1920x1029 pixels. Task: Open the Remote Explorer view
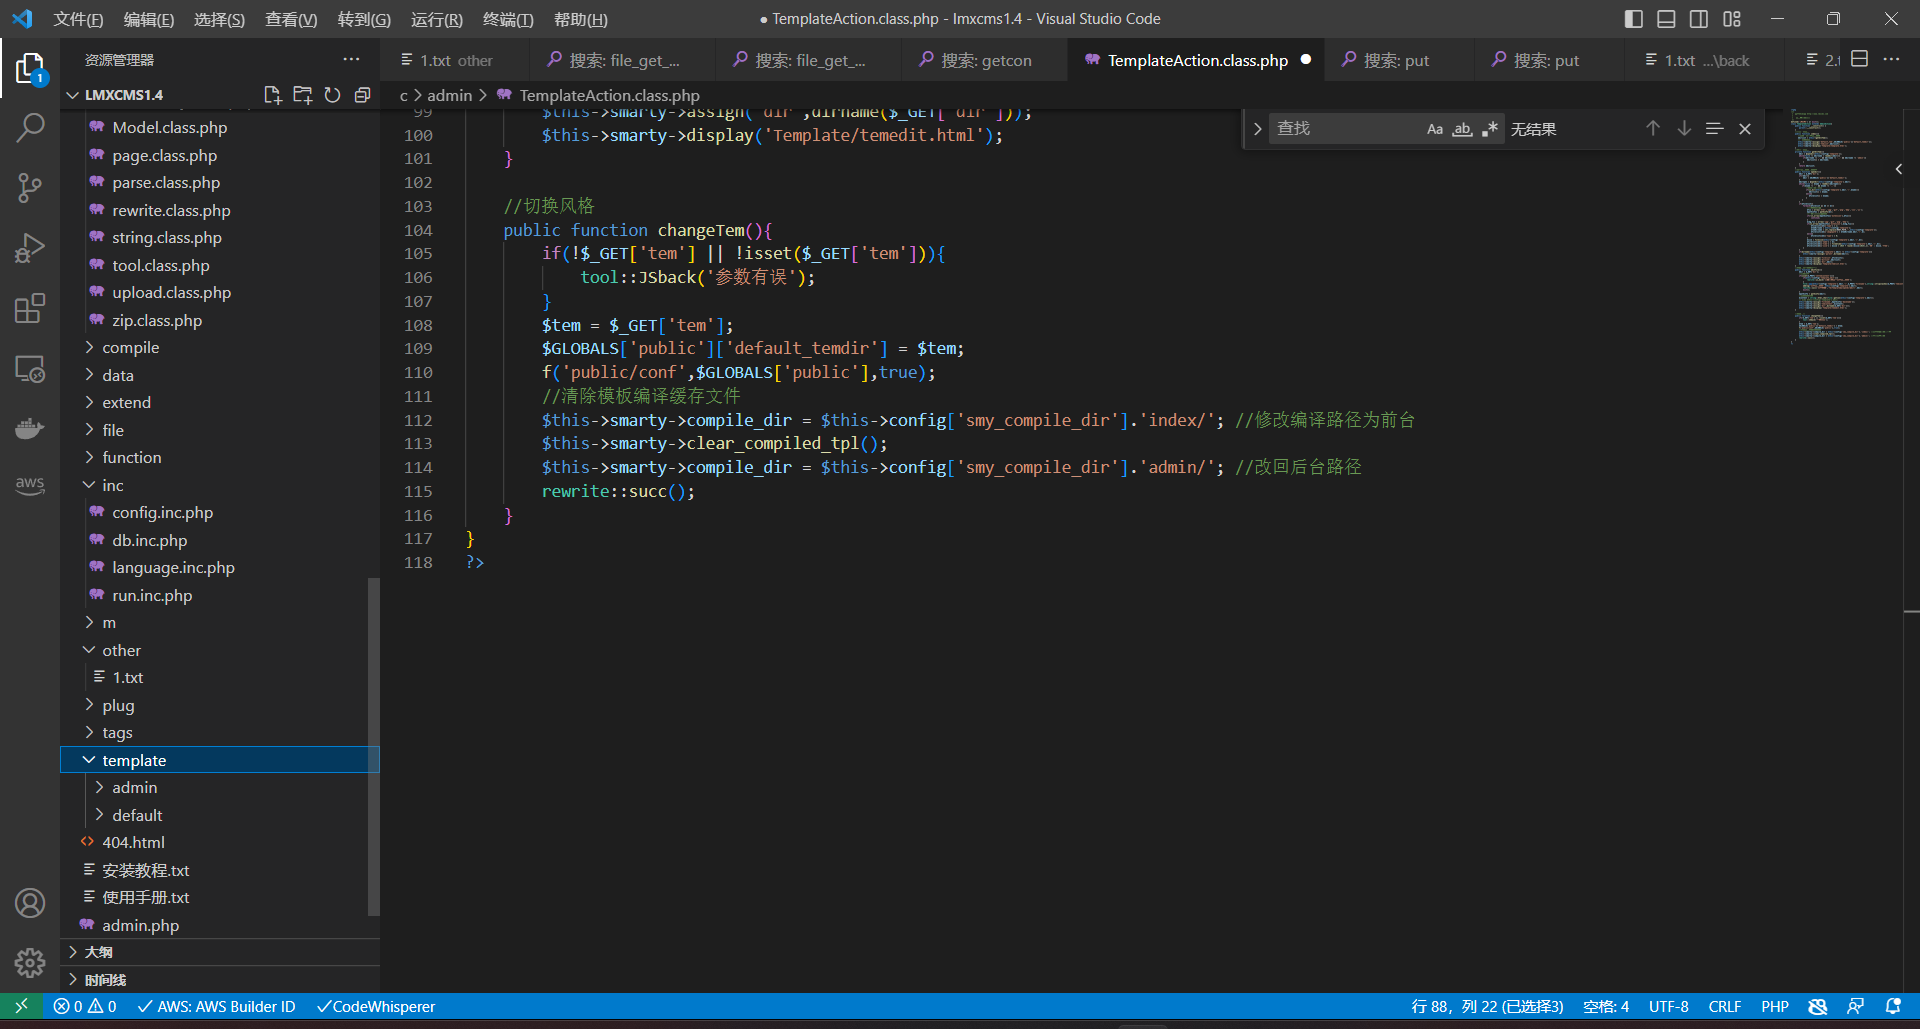(x=30, y=369)
